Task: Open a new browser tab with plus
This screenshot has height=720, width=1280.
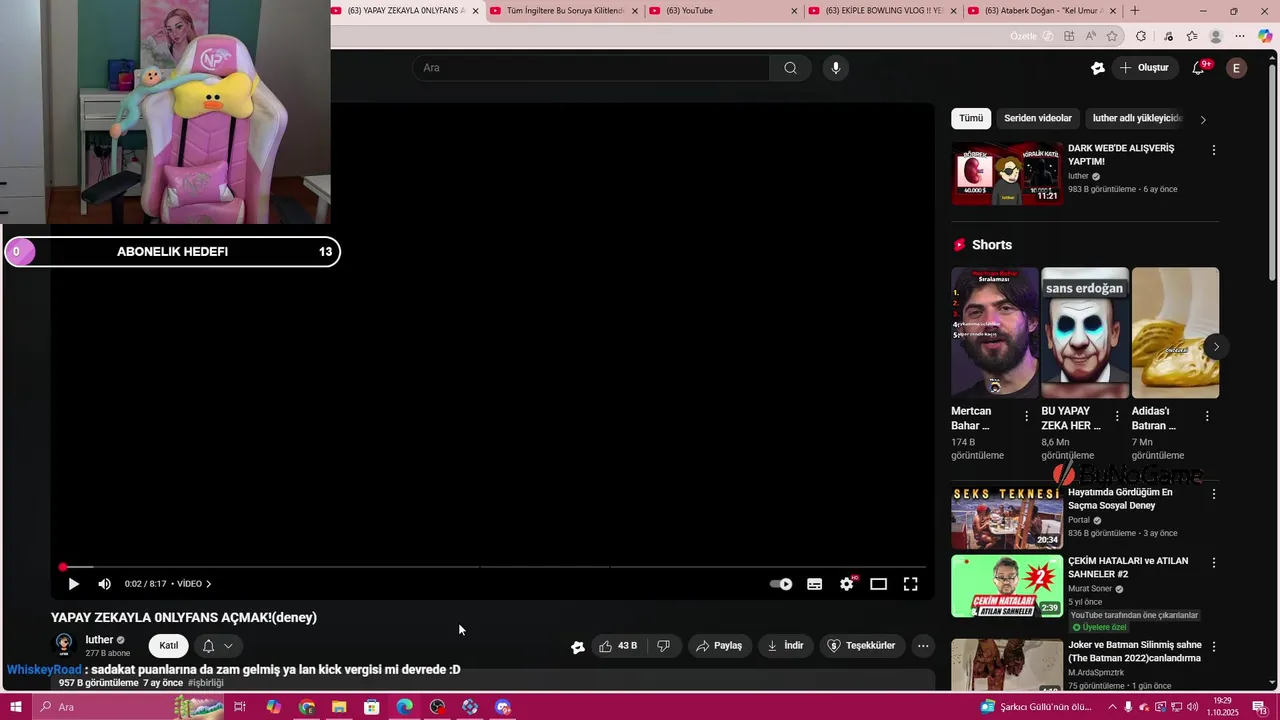Action: click(x=1134, y=11)
